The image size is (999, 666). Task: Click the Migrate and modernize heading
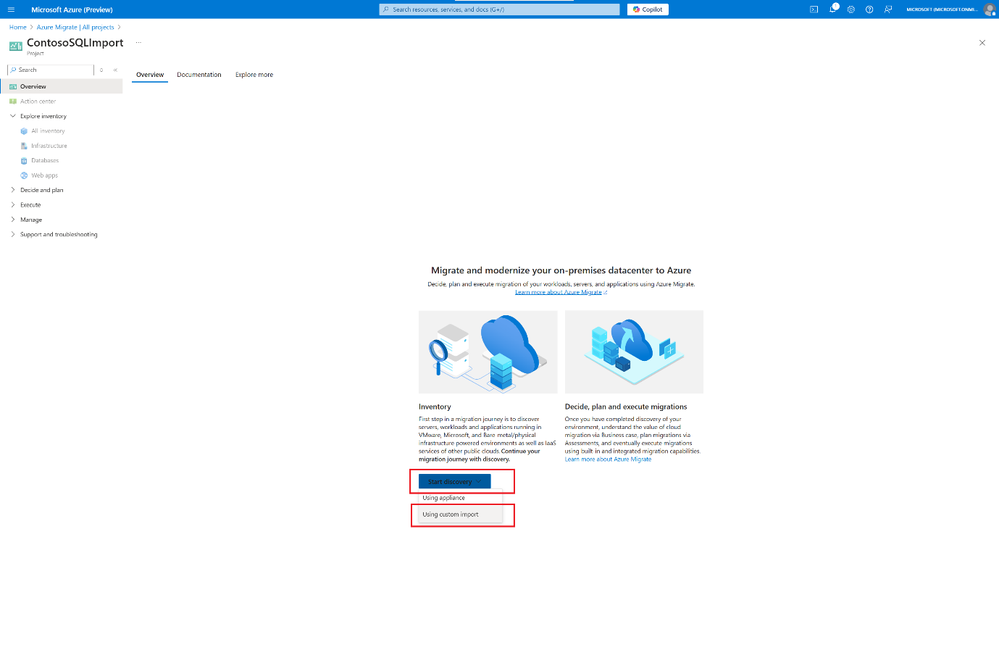(x=561, y=270)
